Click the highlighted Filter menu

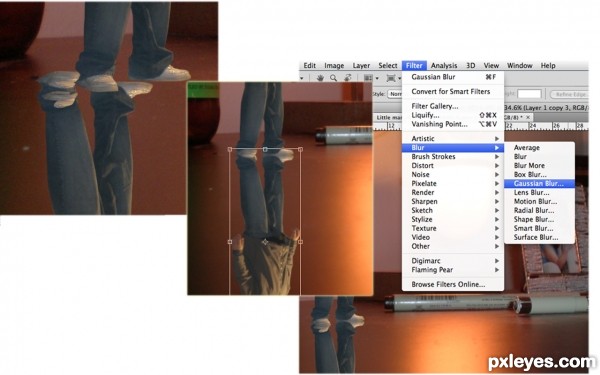(x=414, y=65)
